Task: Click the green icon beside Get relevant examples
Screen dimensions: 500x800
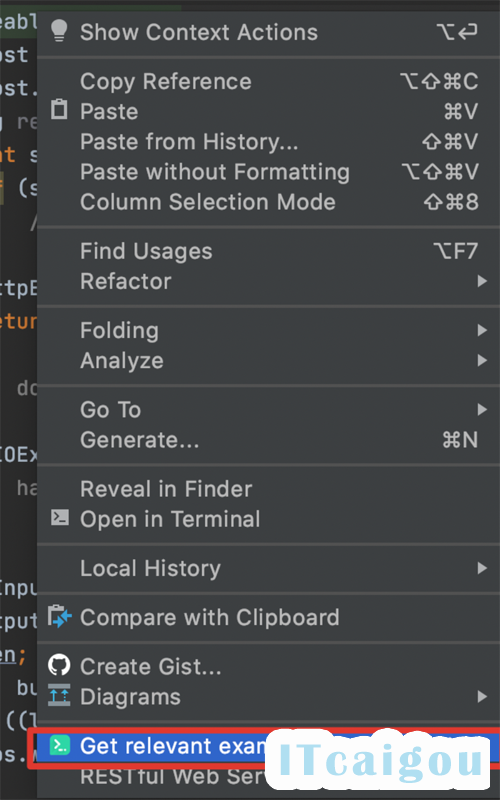Action: click(x=60, y=746)
